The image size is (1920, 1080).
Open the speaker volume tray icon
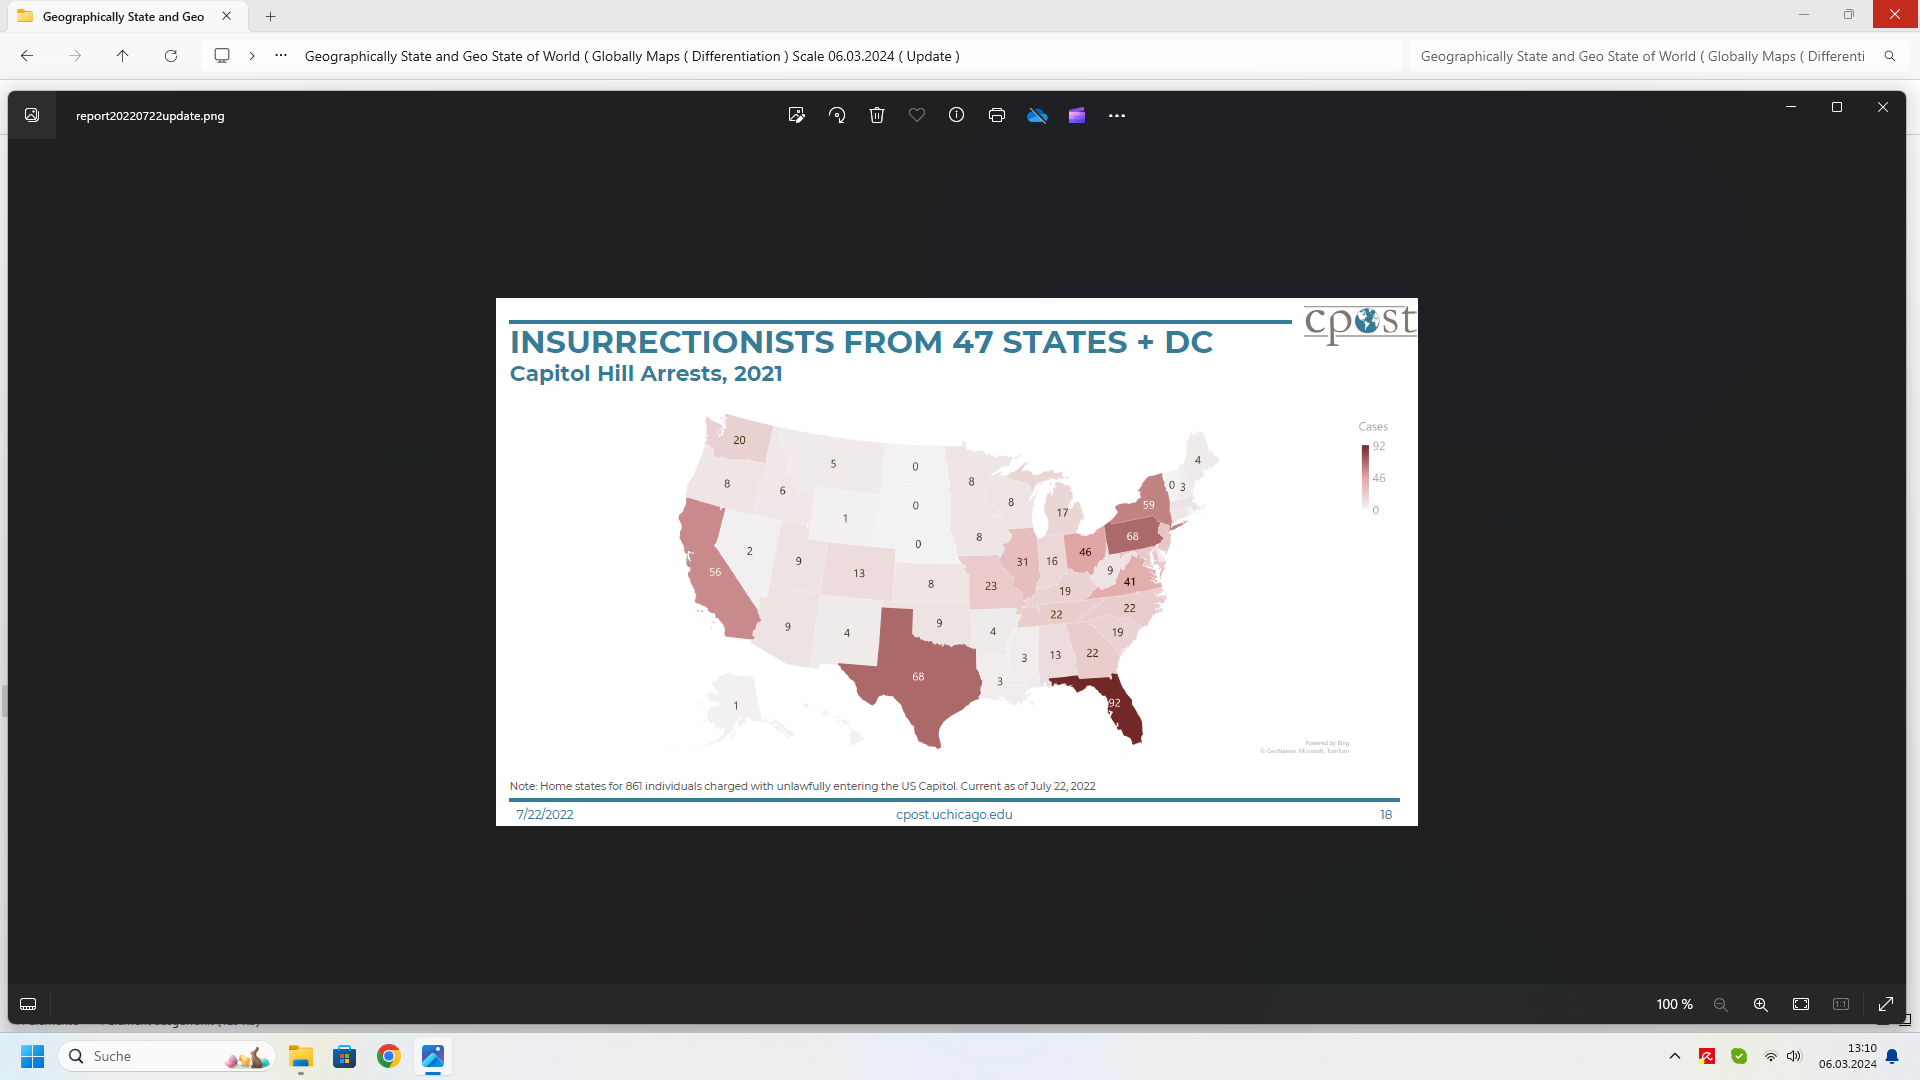point(1794,1056)
